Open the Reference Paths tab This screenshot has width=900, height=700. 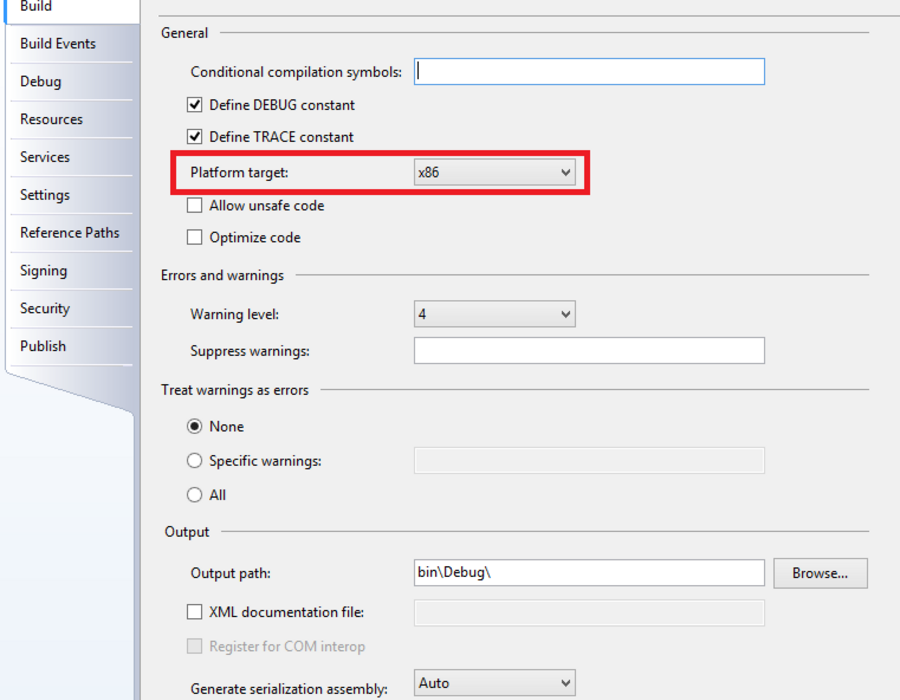72,233
